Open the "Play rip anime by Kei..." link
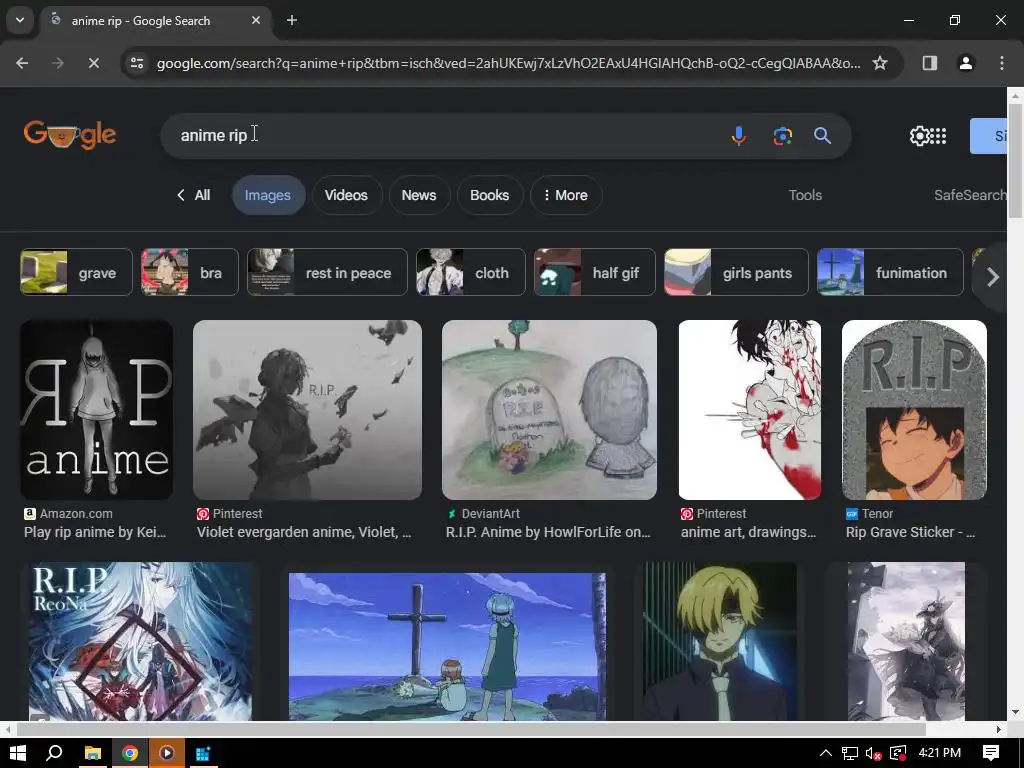The image size is (1024, 768). (95, 532)
